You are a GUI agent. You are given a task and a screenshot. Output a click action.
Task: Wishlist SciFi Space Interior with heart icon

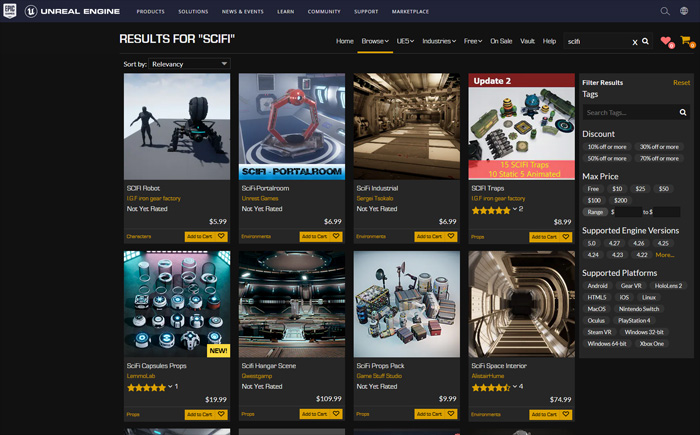(x=566, y=414)
